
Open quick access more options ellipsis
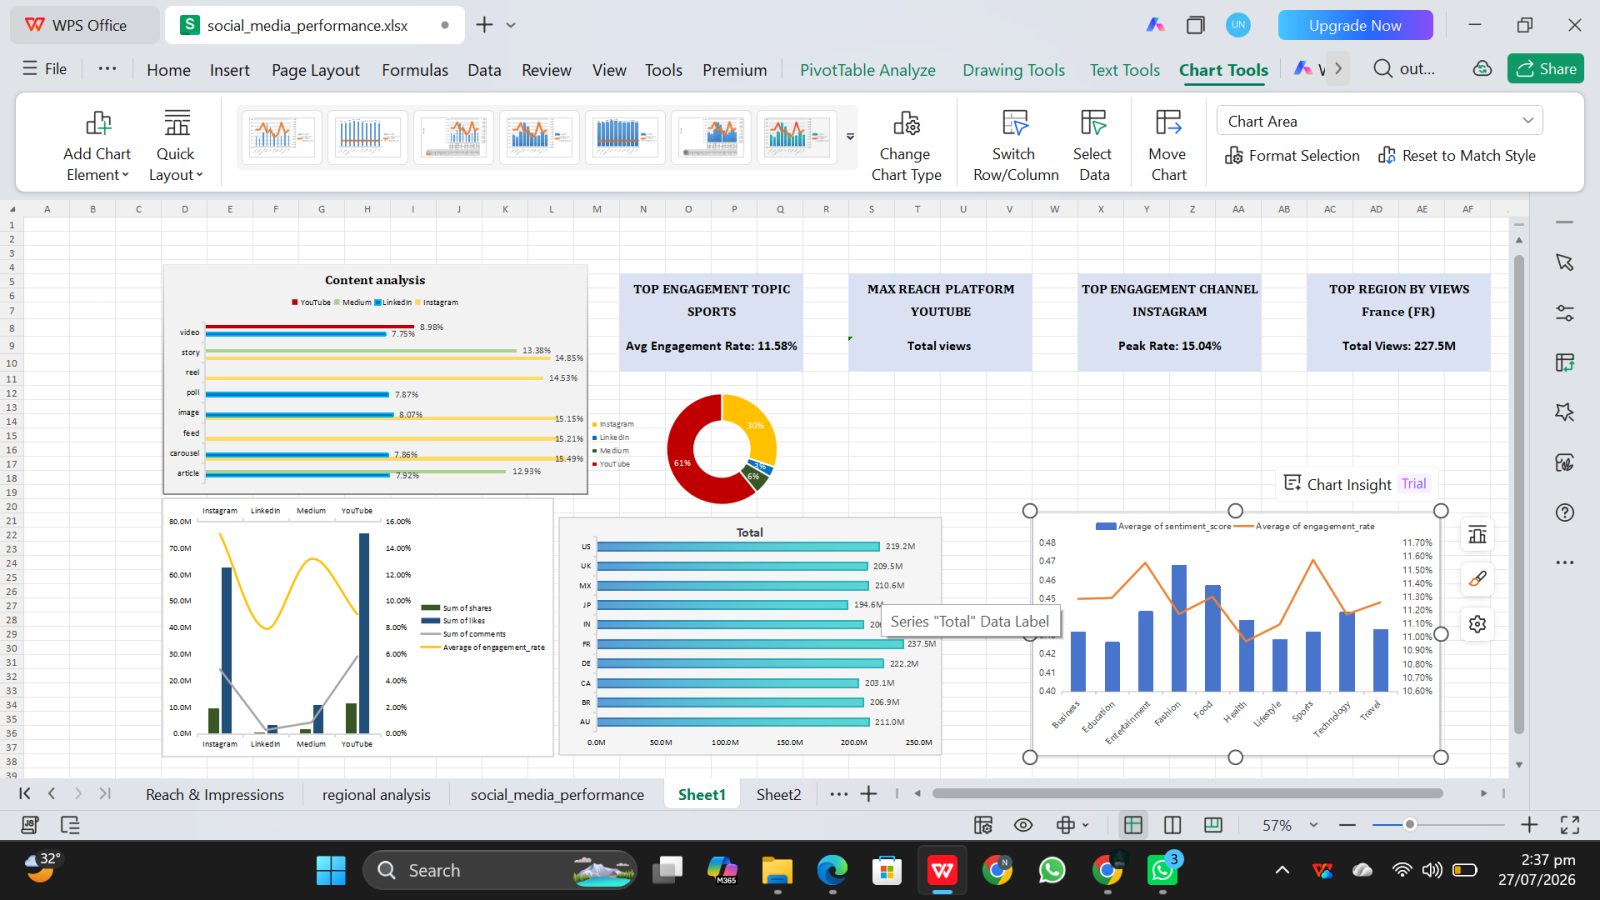pos(107,69)
